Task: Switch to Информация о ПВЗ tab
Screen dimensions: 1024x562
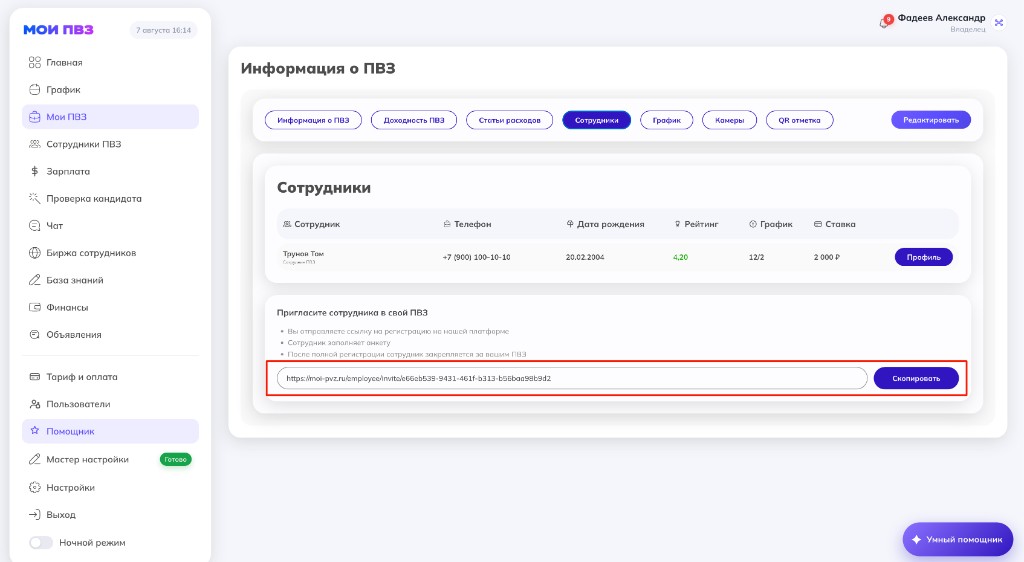Action: click(313, 120)
